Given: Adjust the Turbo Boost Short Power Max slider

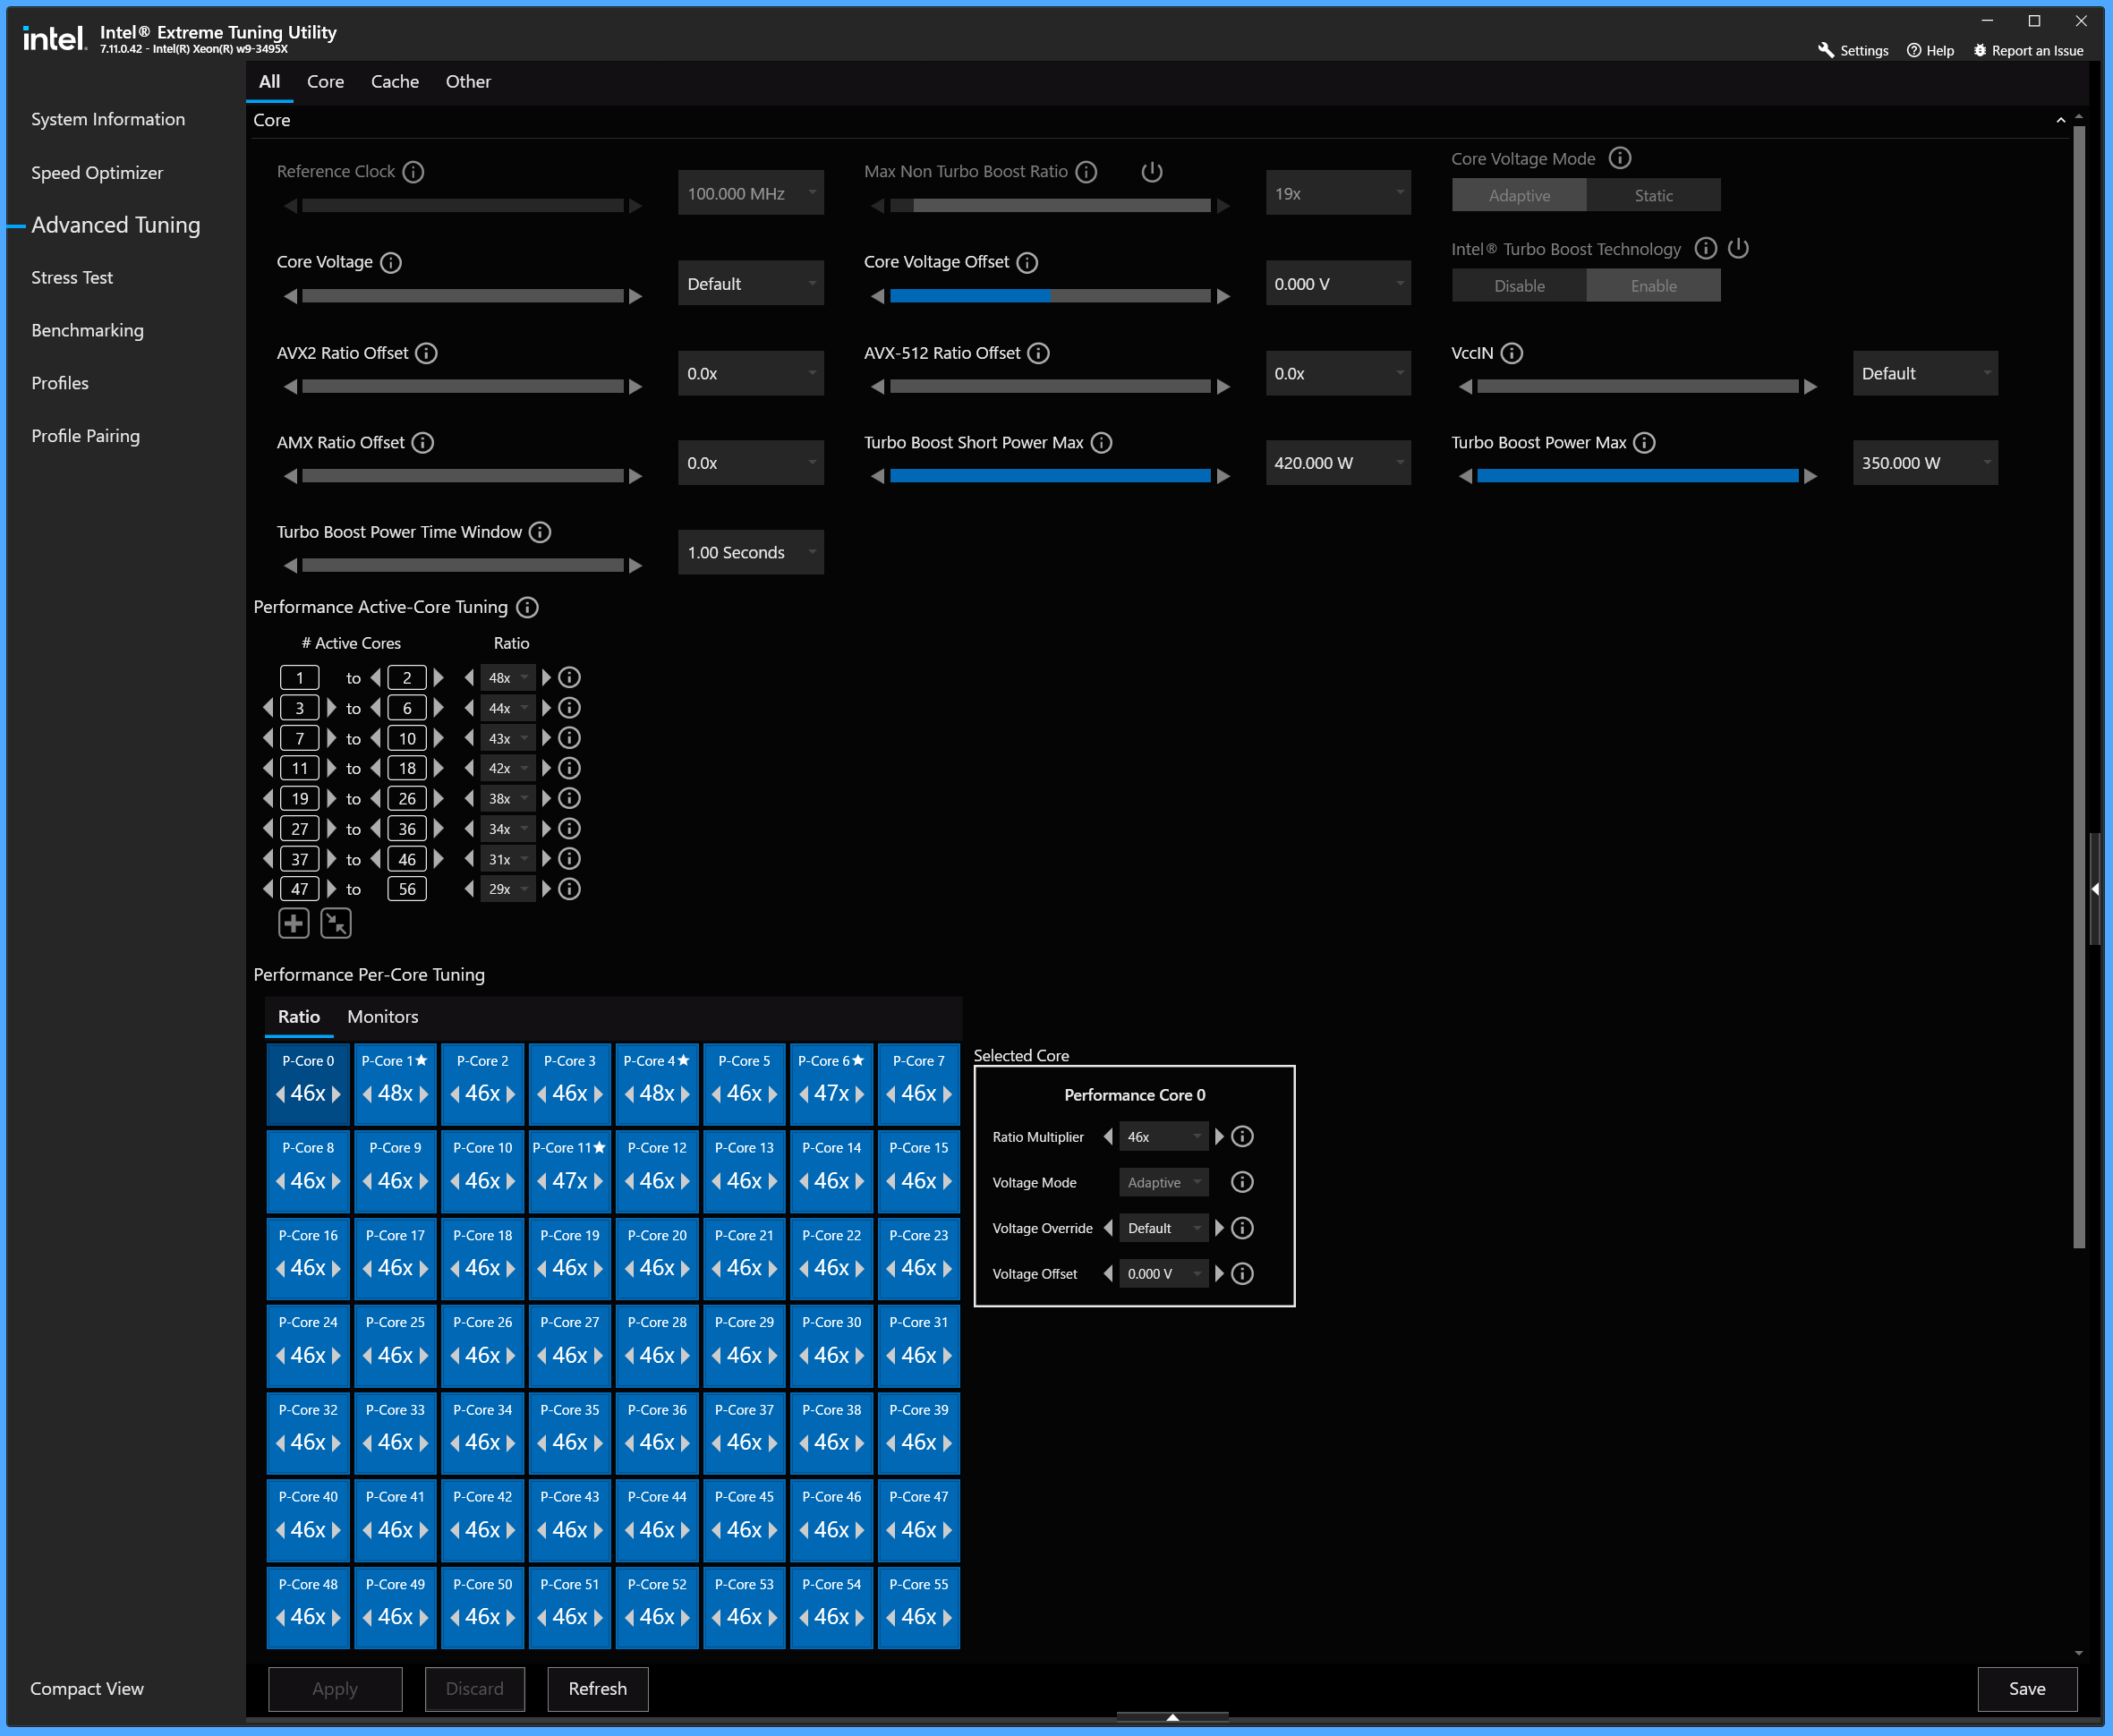Looking at the screenshot, I should tap(1050, 476).
